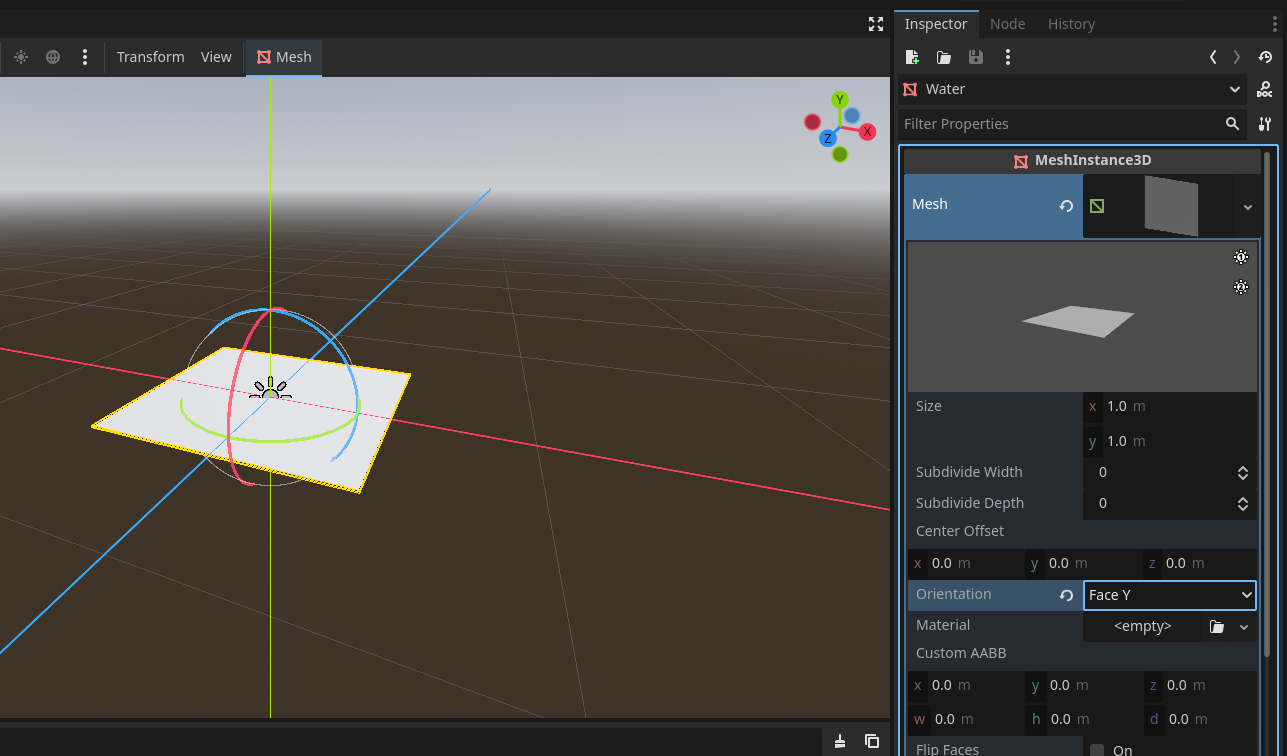Open the Water node selector dropdown
The width and height of the screenshot is (1287, 756).
[x=1072, y=89]
